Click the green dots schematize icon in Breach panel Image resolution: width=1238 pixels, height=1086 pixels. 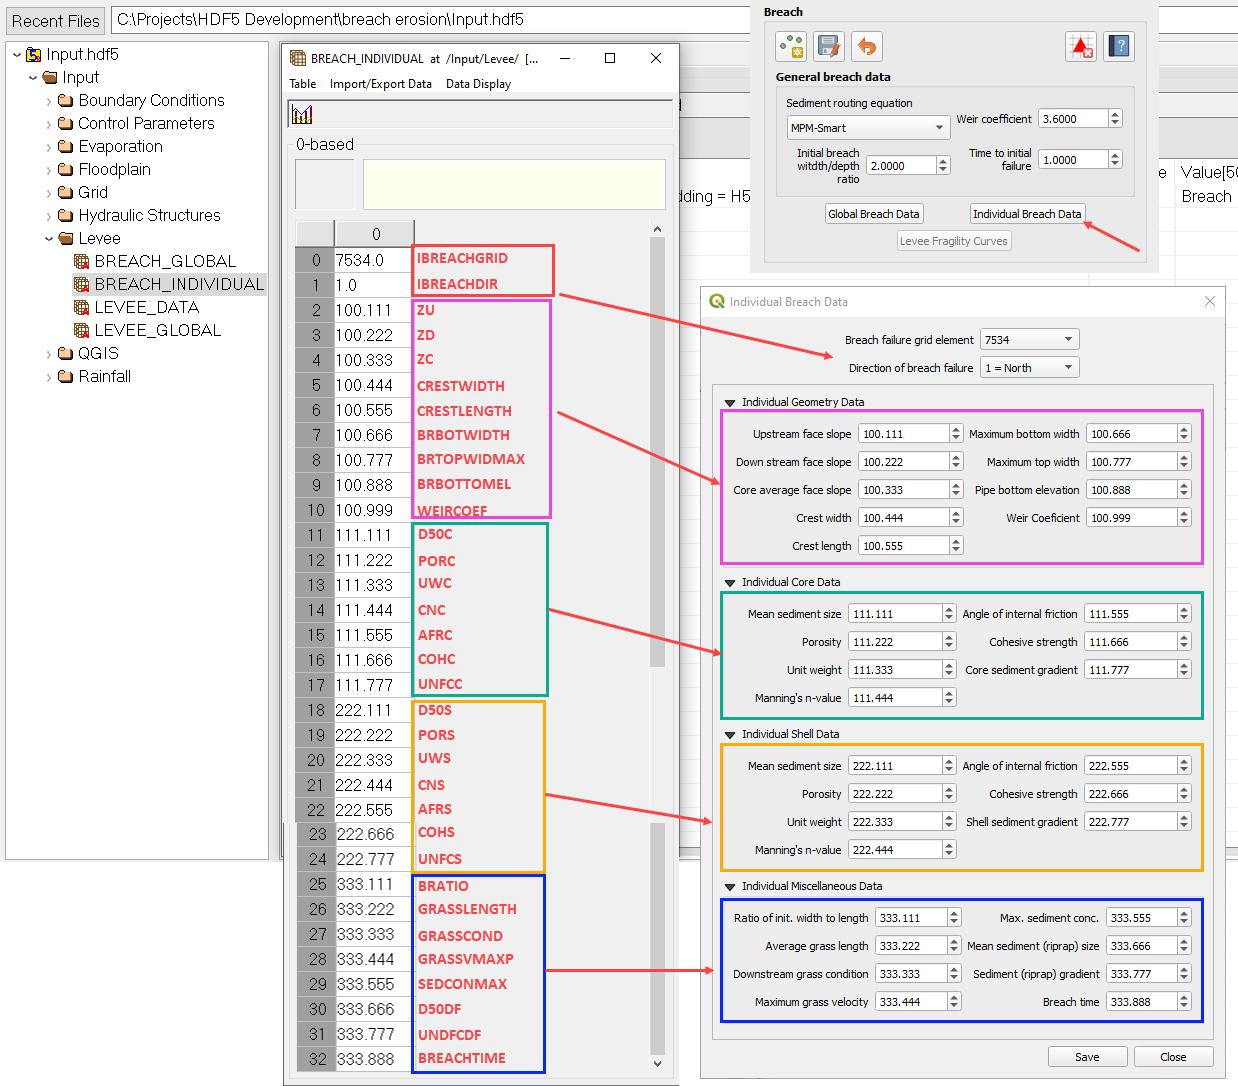pos(791,46)
